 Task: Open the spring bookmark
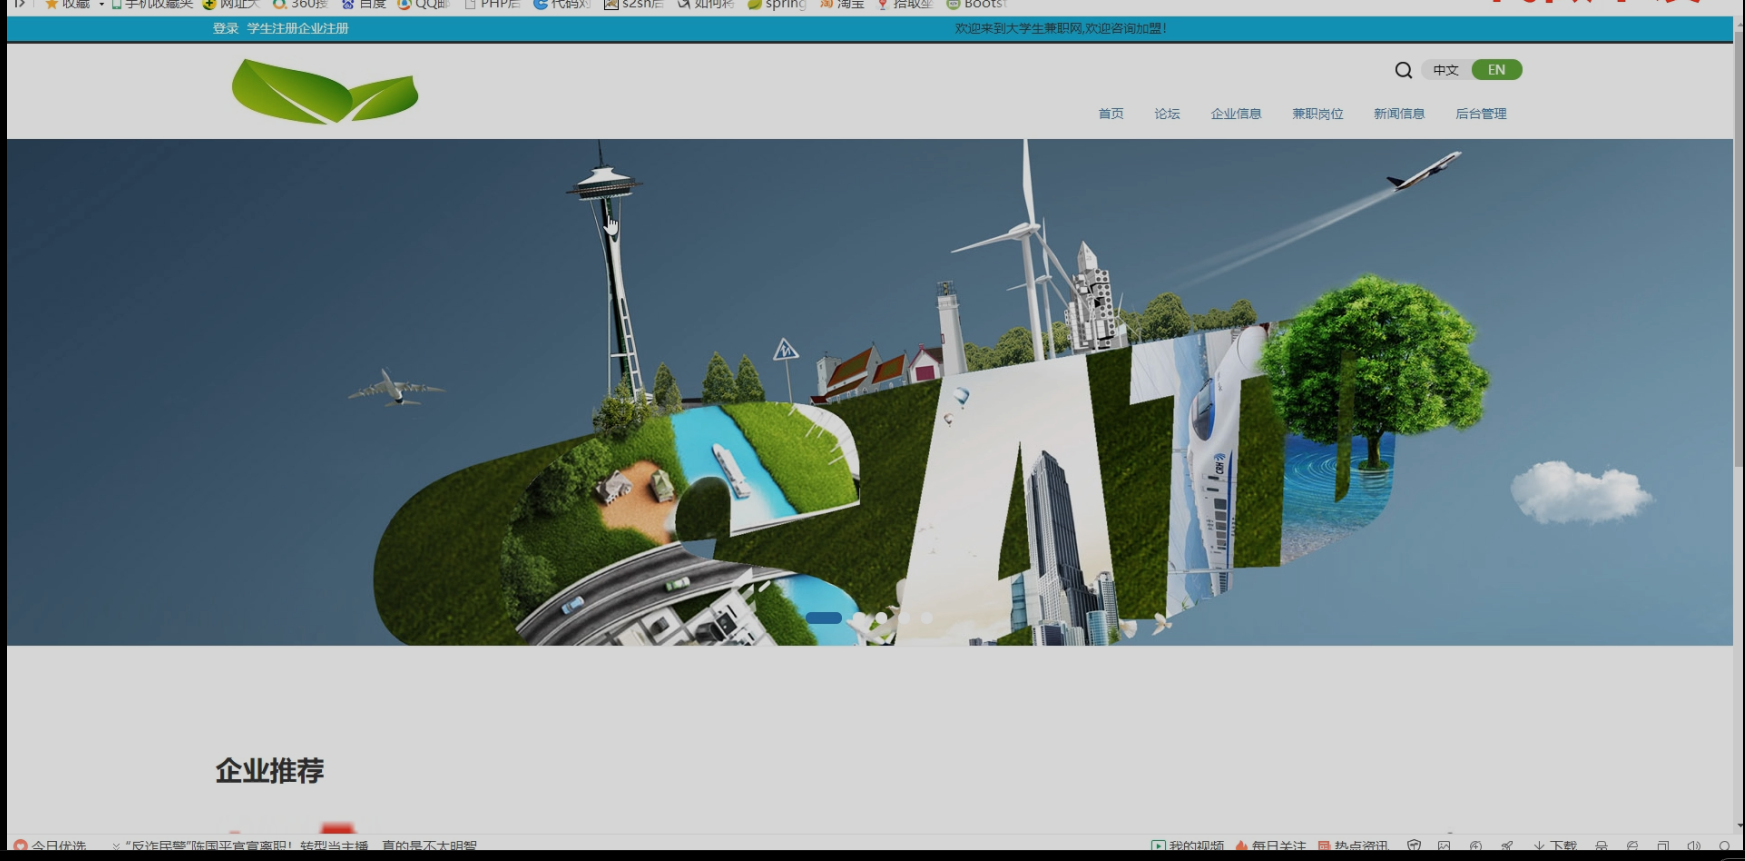tap(777, 5)
